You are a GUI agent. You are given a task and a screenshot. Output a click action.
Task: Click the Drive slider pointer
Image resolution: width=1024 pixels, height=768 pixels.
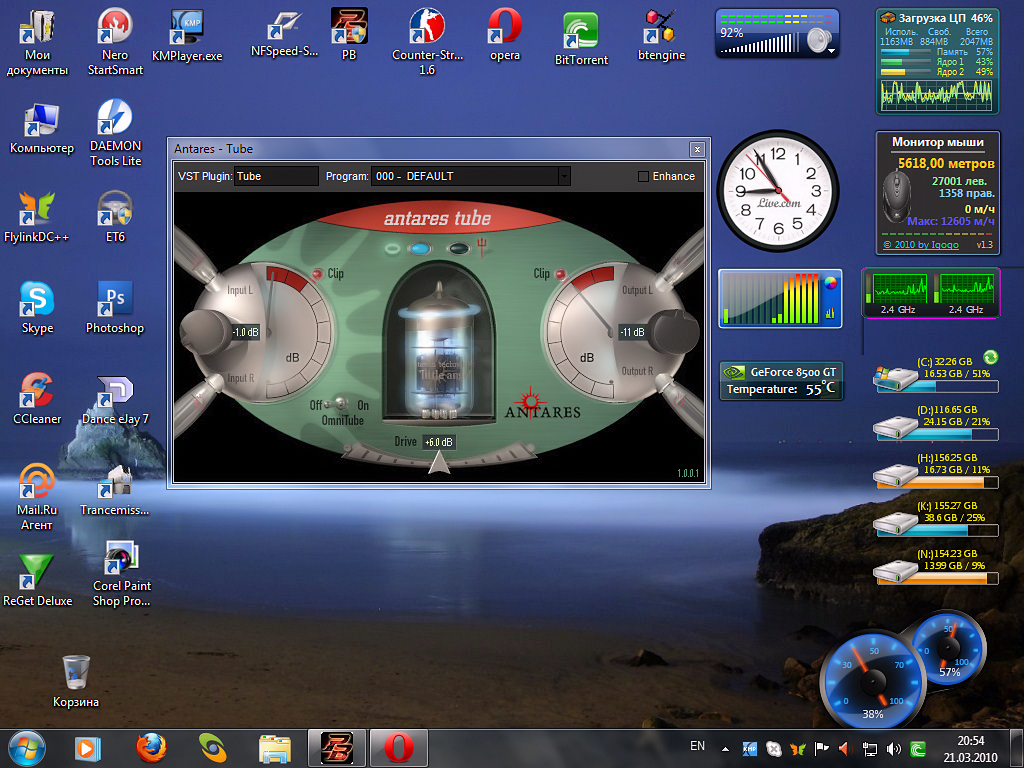(438, 462)
